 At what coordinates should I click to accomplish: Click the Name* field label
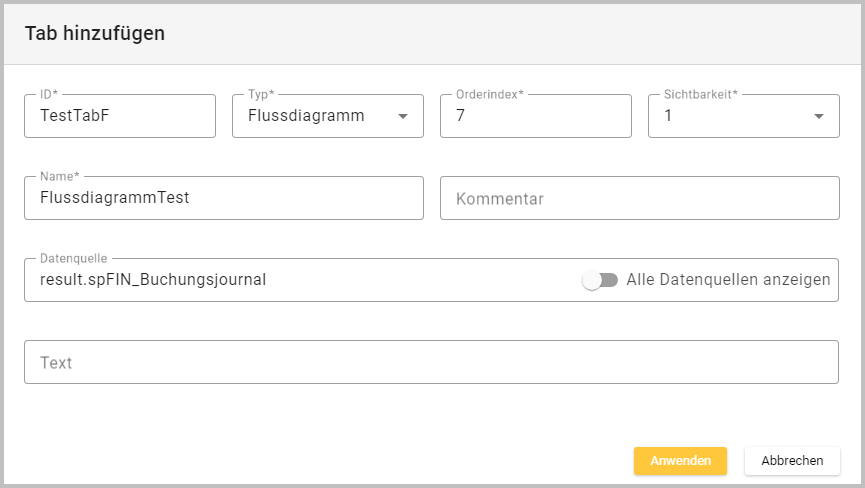point(60,176)
